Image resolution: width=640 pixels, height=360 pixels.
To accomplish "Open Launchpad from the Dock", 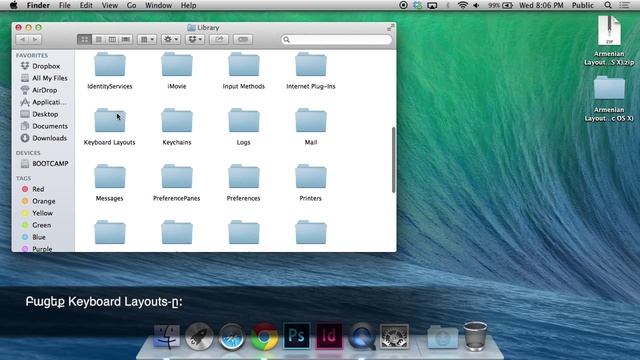I will pyautogui.click(x=199, y=336).
